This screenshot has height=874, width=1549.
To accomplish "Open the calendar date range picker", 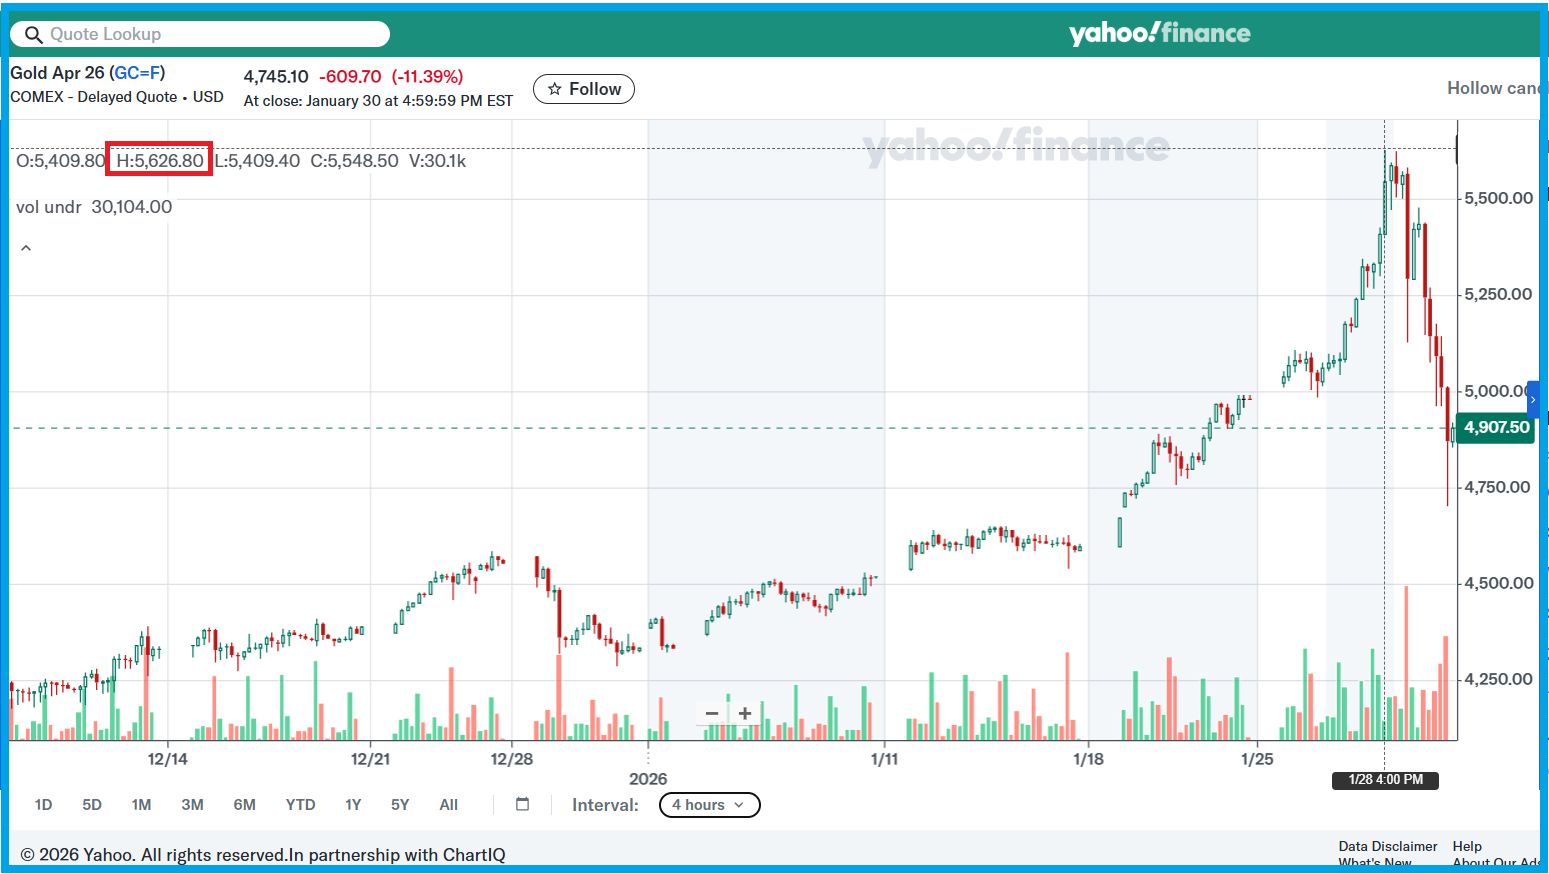I will (x=522, y=804).
